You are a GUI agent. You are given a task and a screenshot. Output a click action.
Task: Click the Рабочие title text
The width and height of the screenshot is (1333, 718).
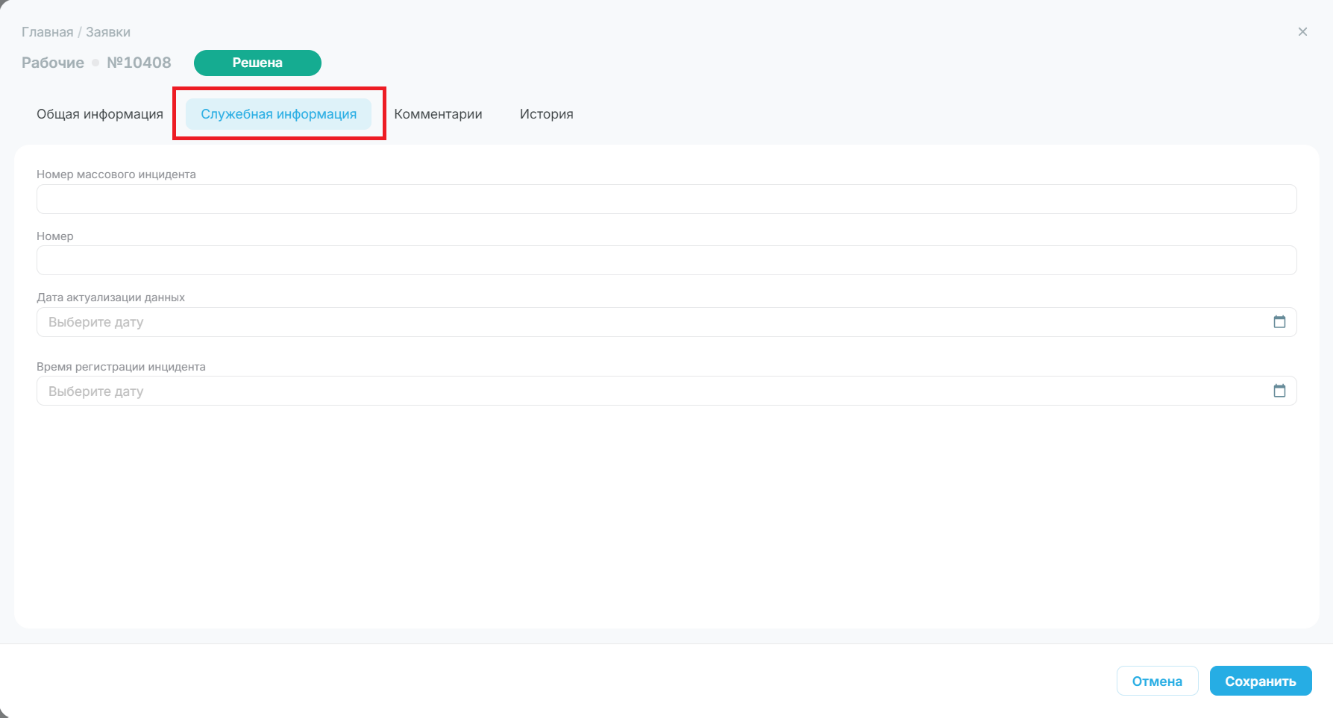click(53, 63)
